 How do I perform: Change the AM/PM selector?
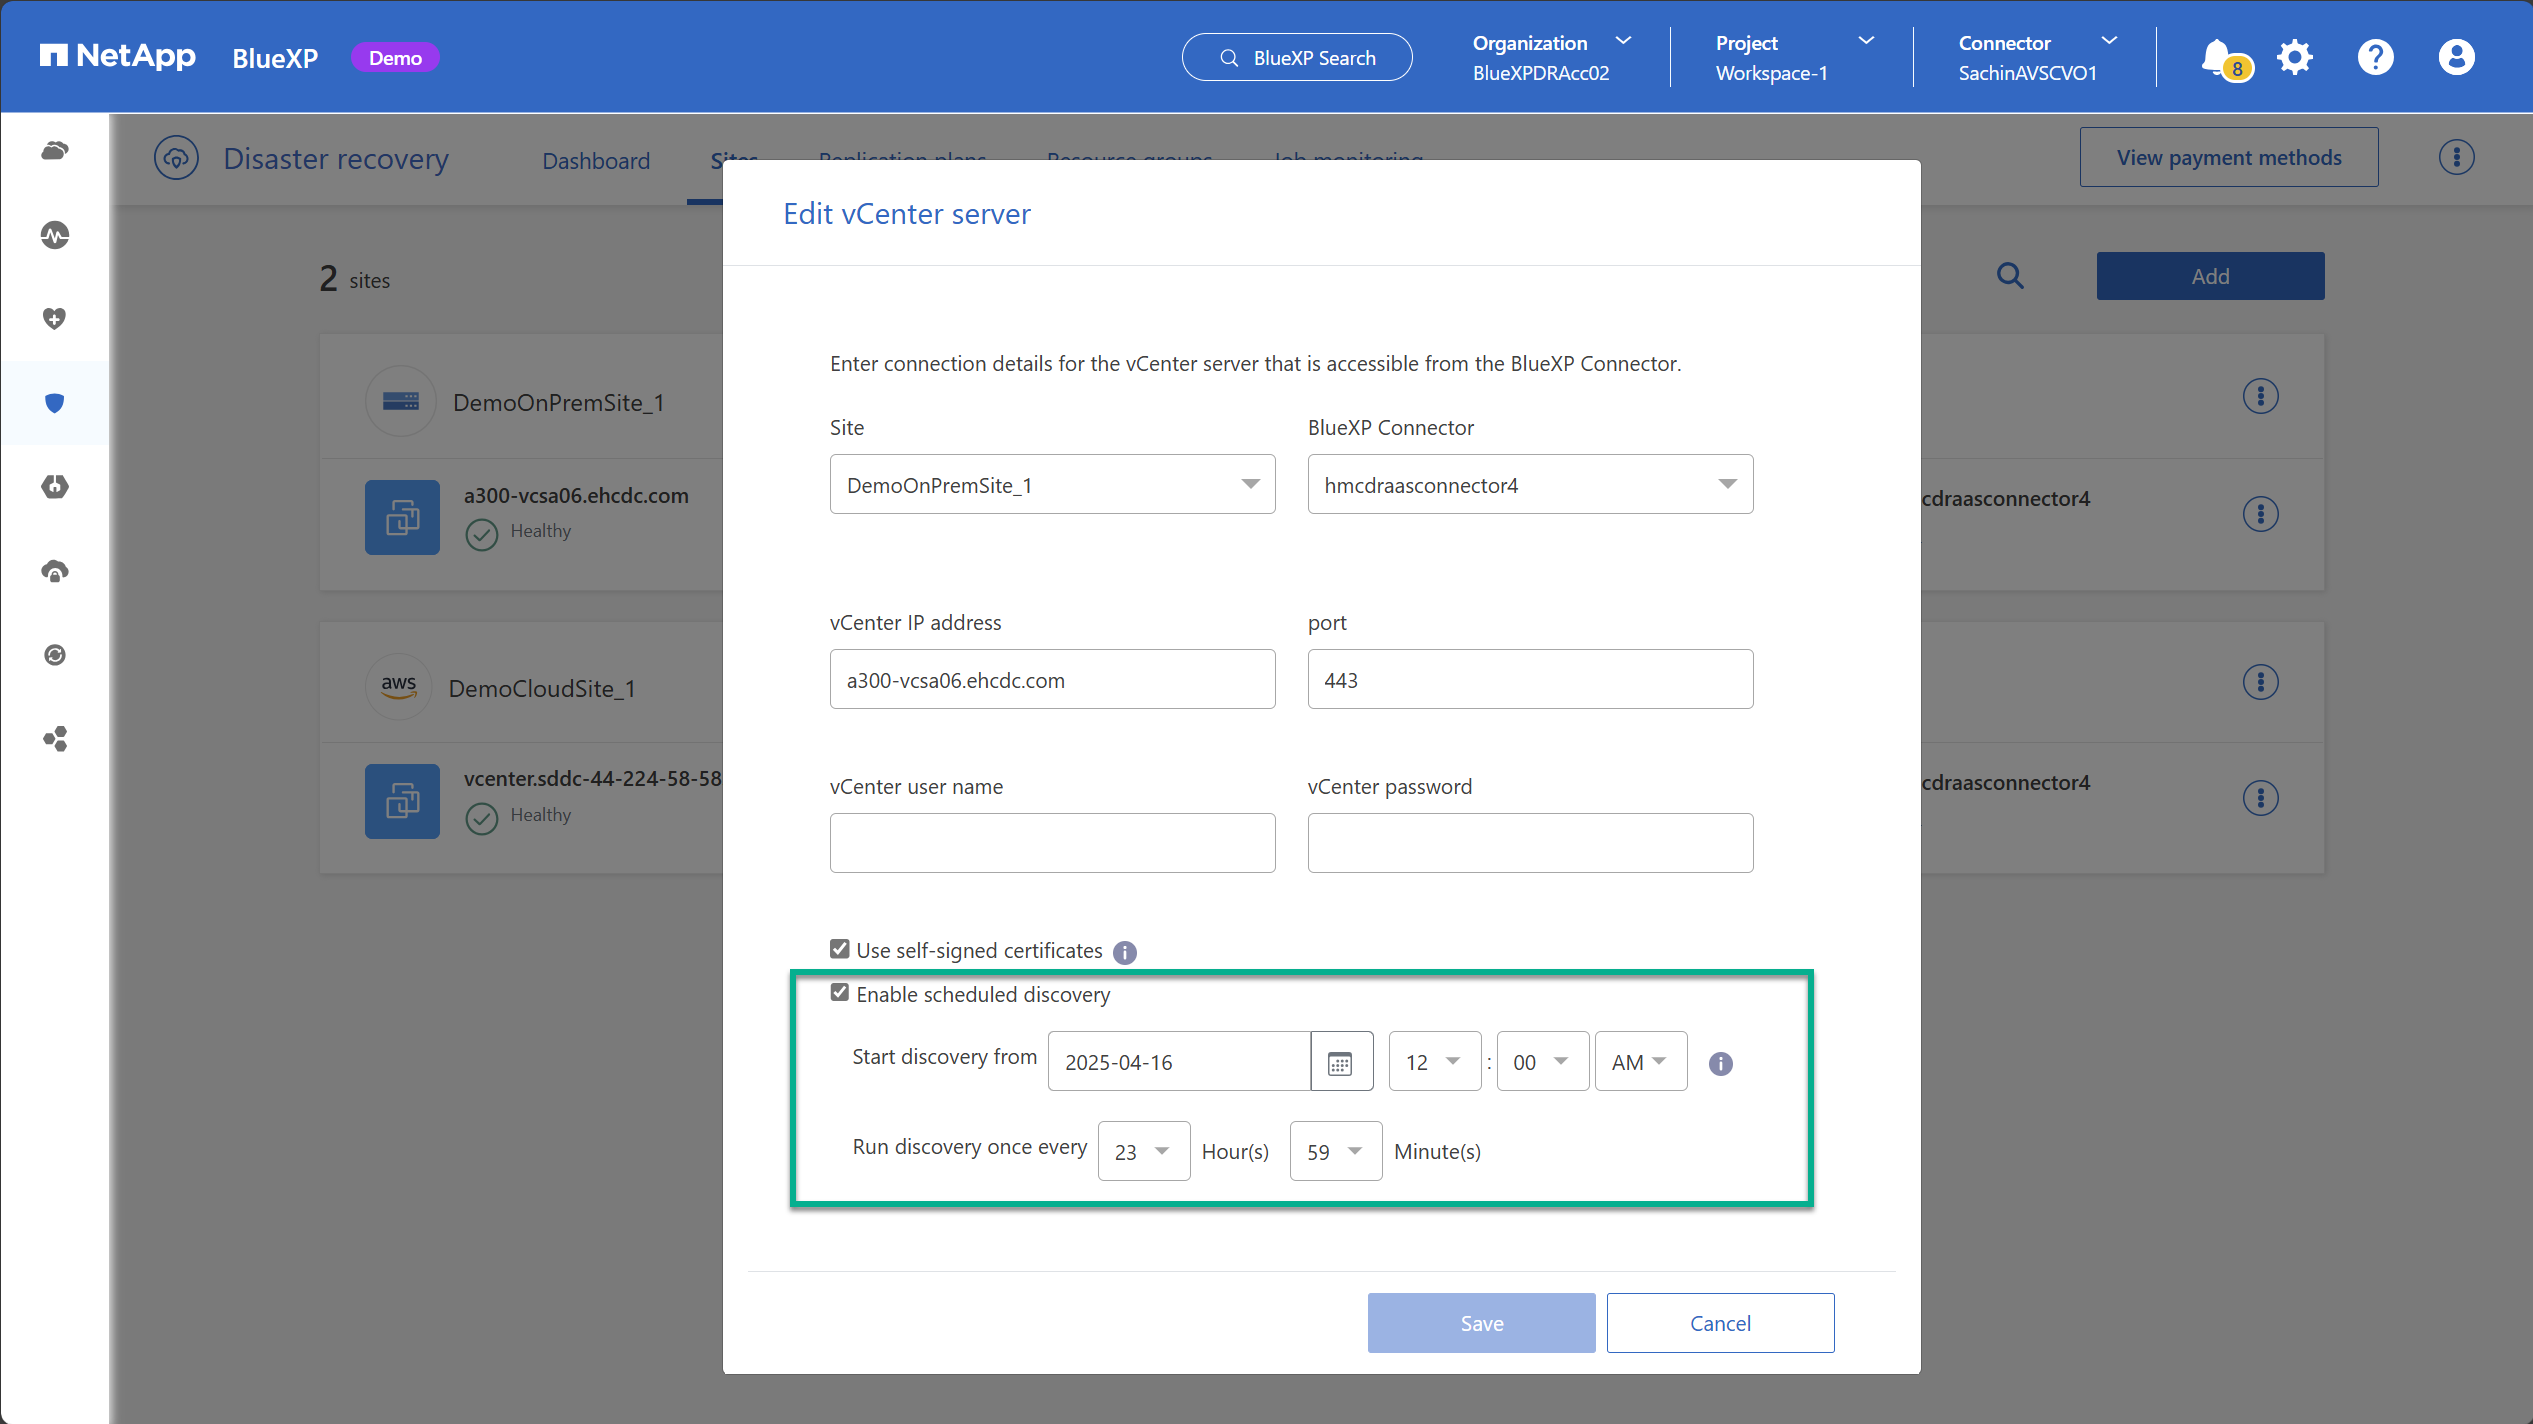[x=1641, y=1062]
